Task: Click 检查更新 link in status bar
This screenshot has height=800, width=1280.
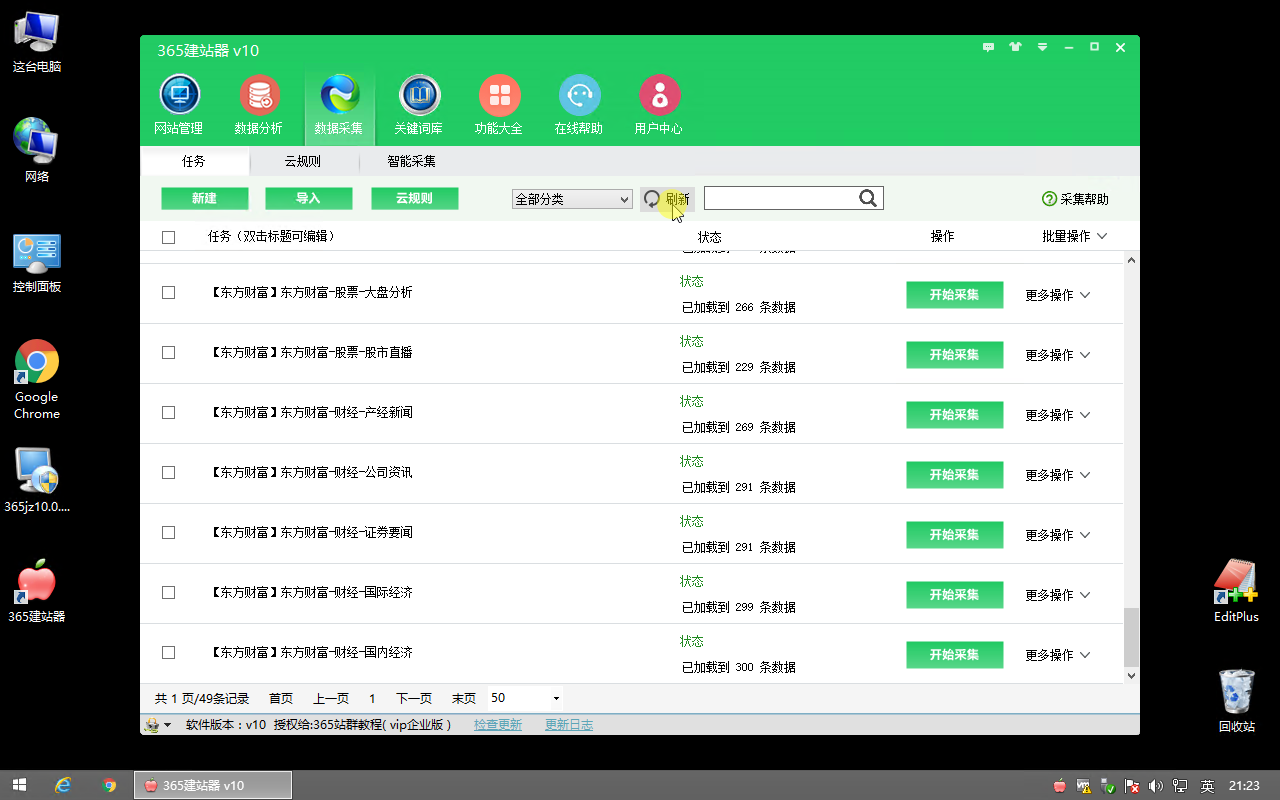Action: 498,725
